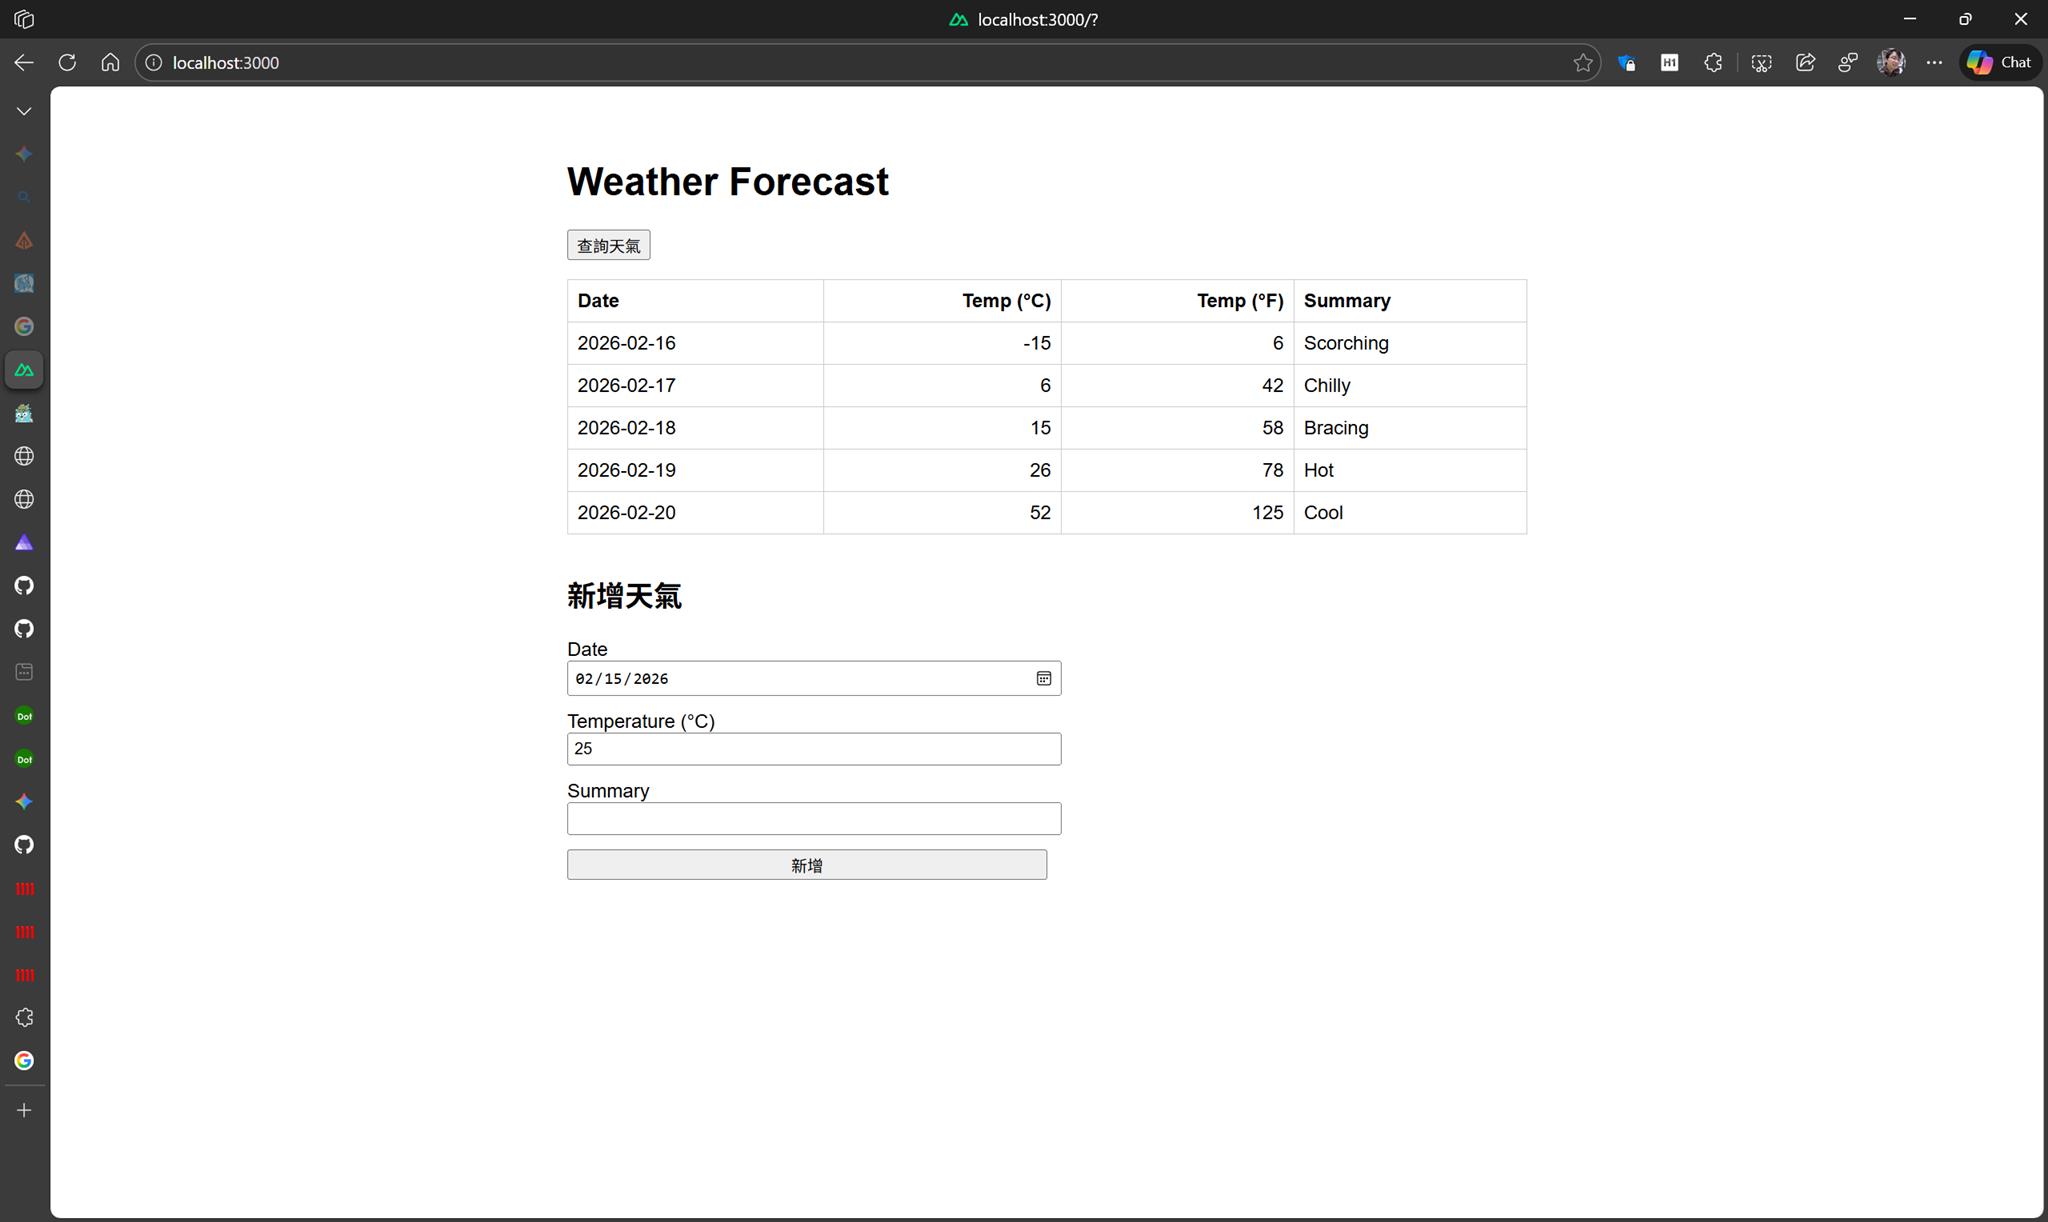The image size is (2048, 1222).
Task: Focus the Temperature (°C) input field
Action: pos(813,749)
